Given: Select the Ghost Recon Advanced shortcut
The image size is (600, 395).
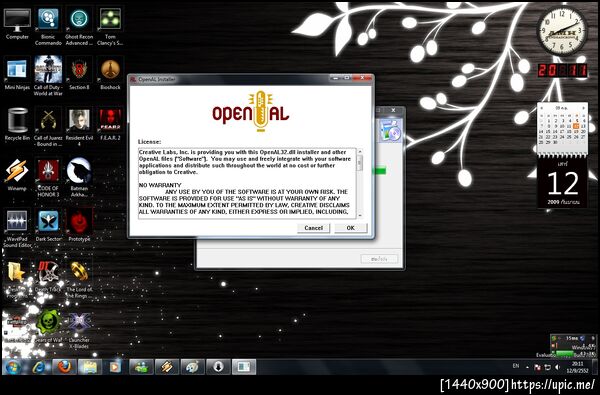Looking at the screenshot, I should tap(79, 26).
